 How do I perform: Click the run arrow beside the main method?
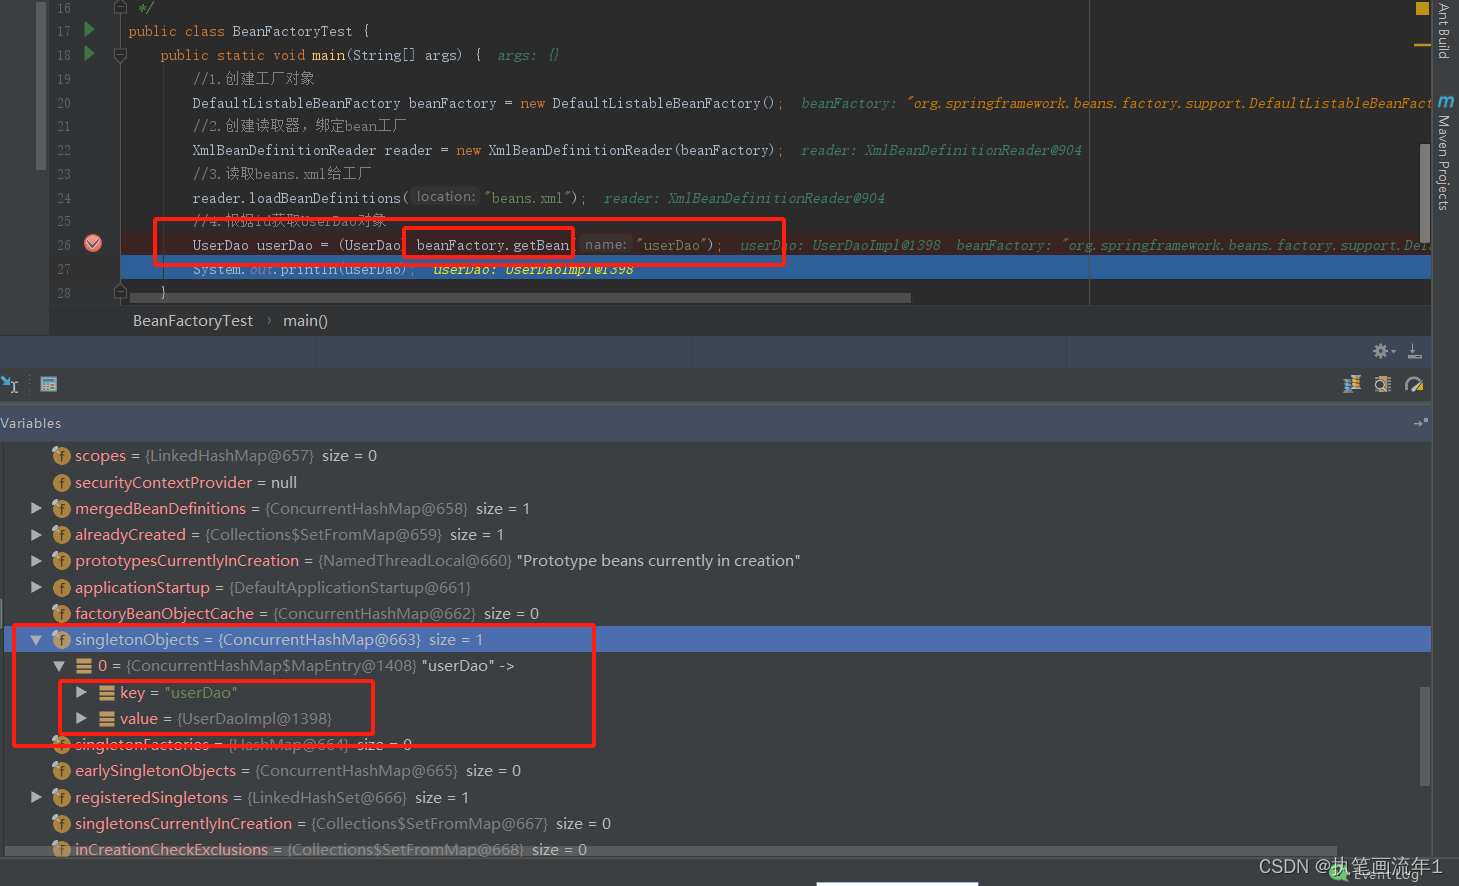pos(88,55)
